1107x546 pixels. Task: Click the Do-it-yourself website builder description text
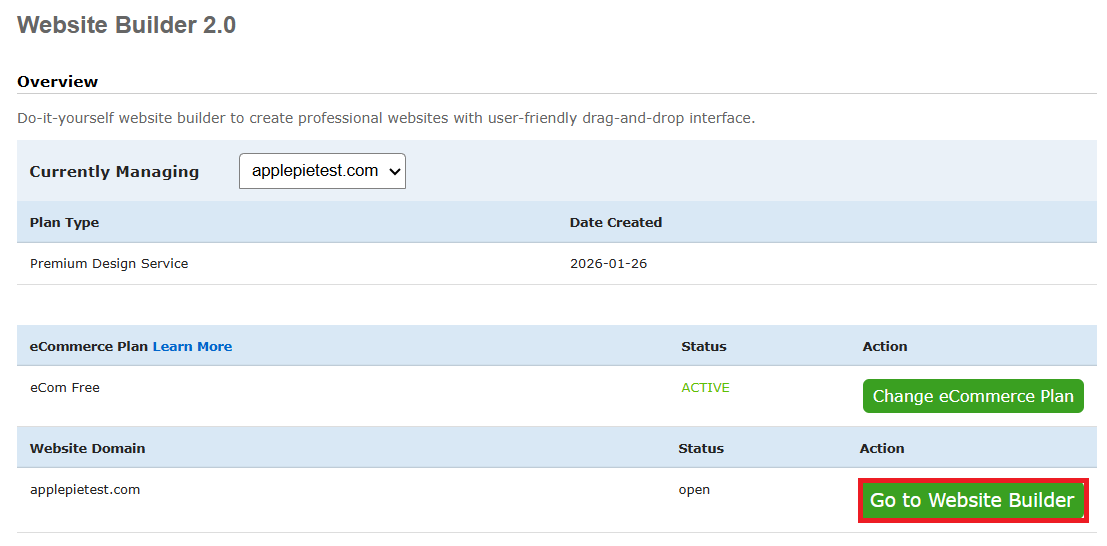(x=386, y=118)
